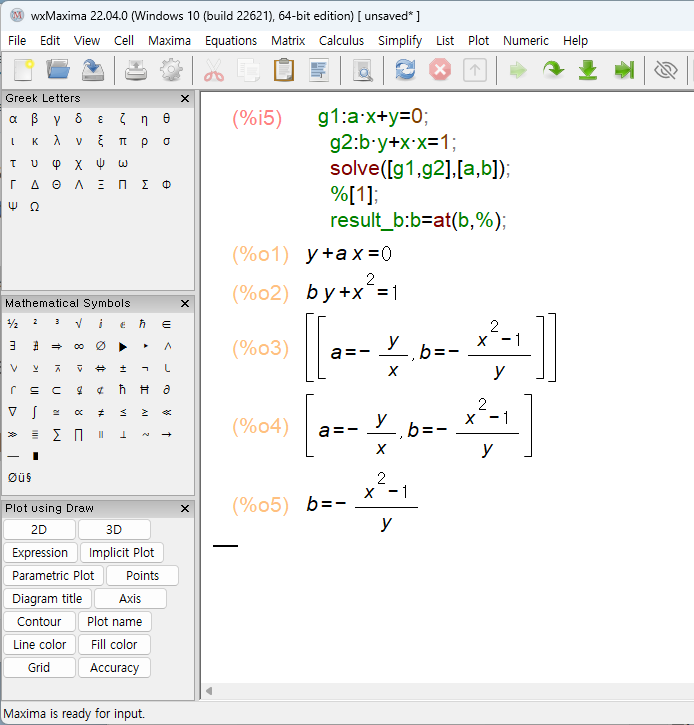Insert Greek letter alpha
The height and width of the screenshot is (725, 694).
coord(13,119)
